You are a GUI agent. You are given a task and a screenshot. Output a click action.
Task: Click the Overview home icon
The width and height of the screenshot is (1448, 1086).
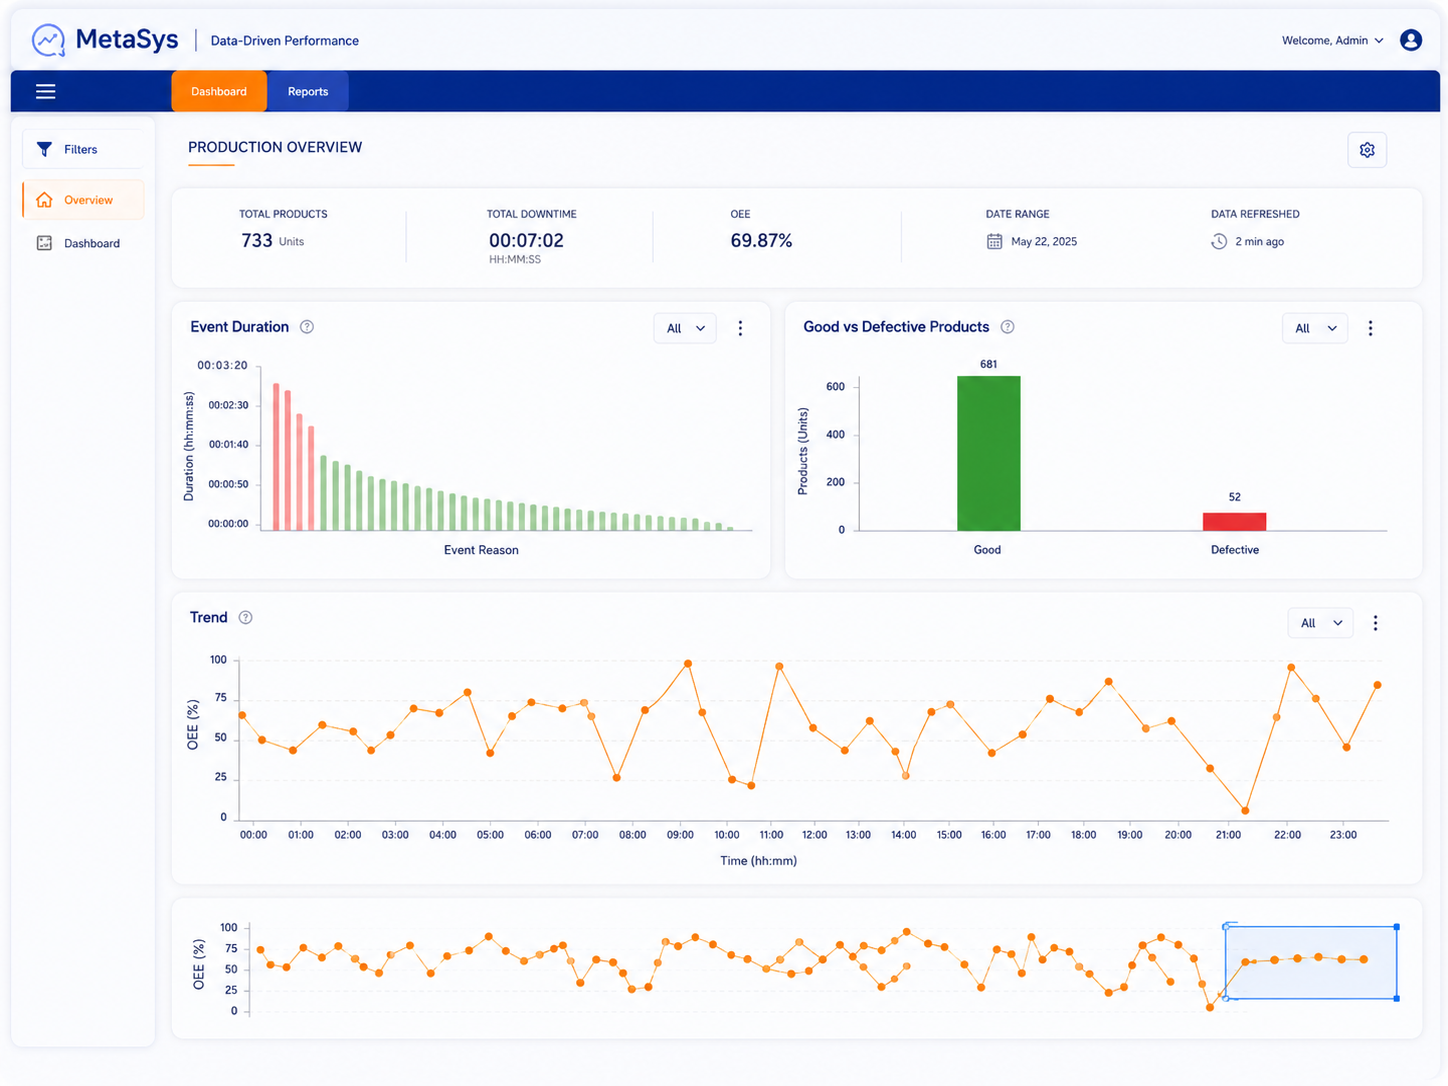[44, 200]
